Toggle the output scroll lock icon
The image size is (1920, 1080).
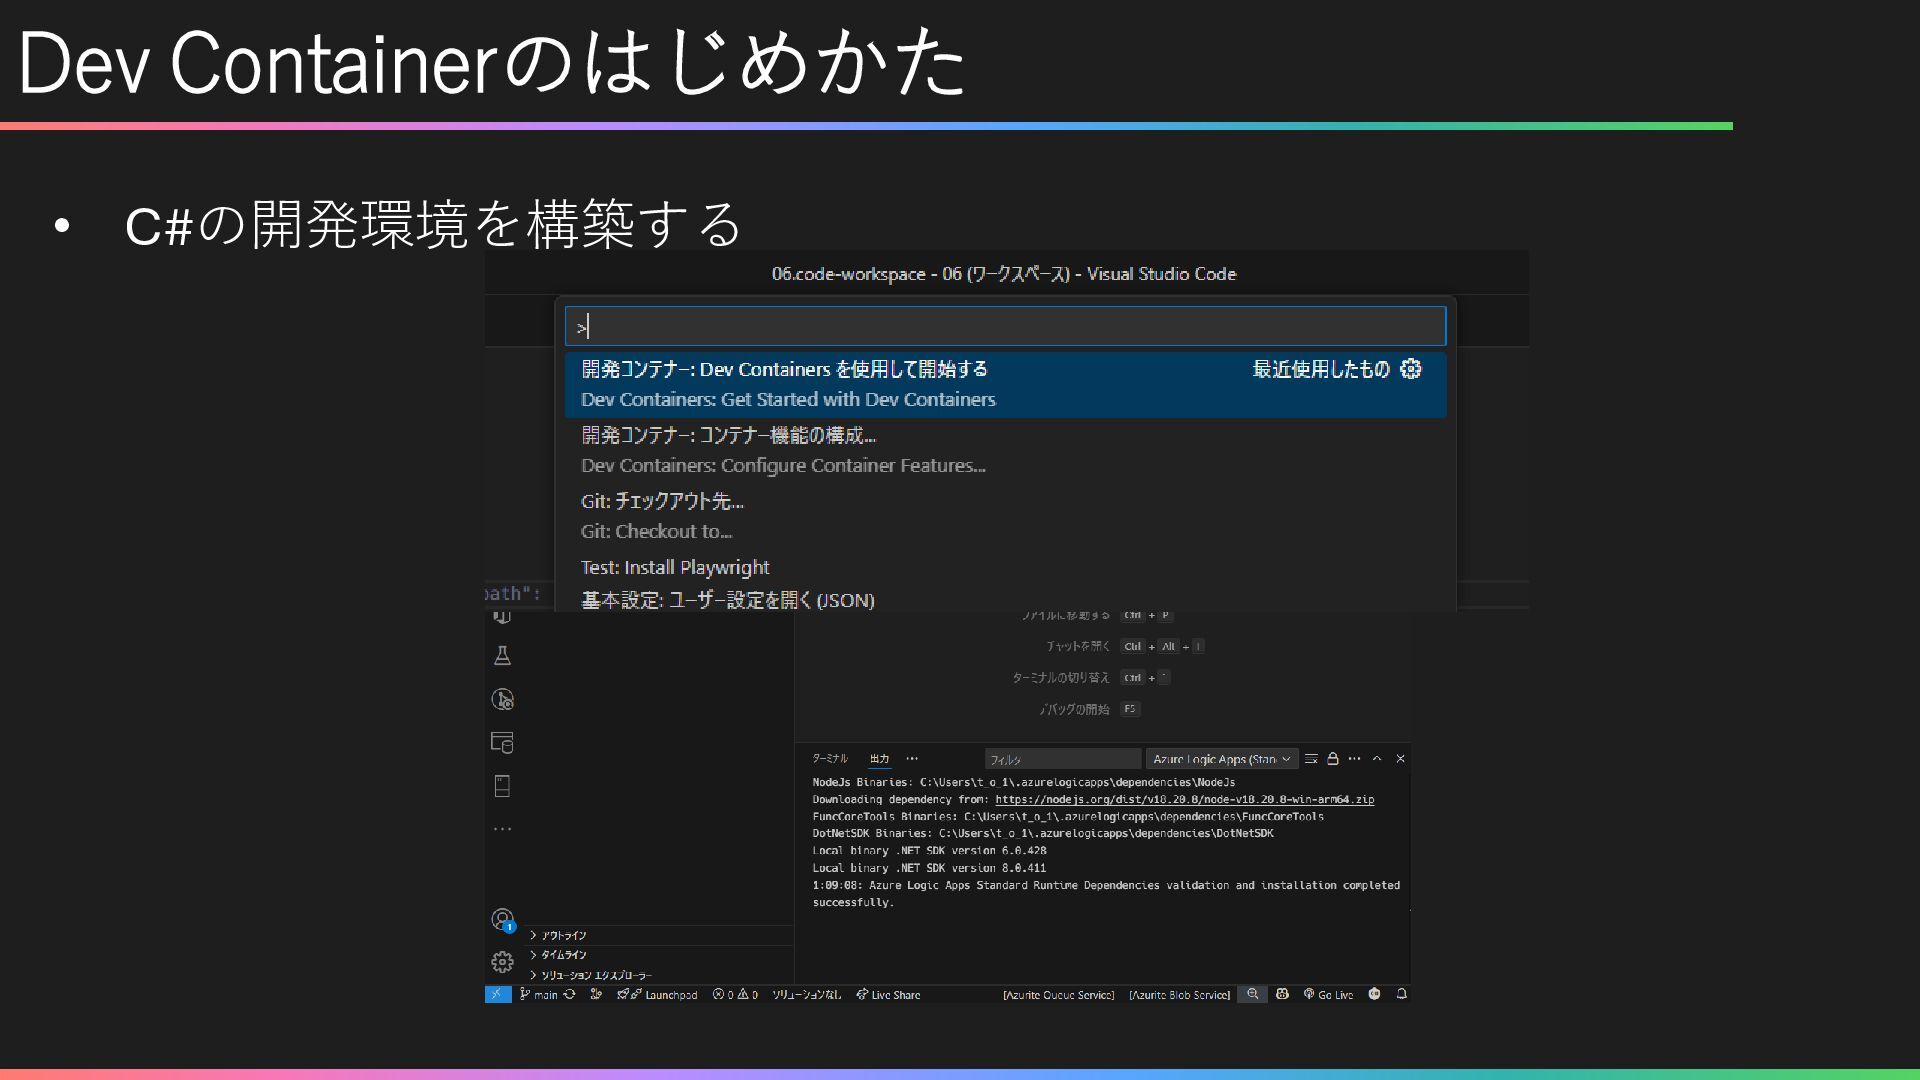(1332, 759)
